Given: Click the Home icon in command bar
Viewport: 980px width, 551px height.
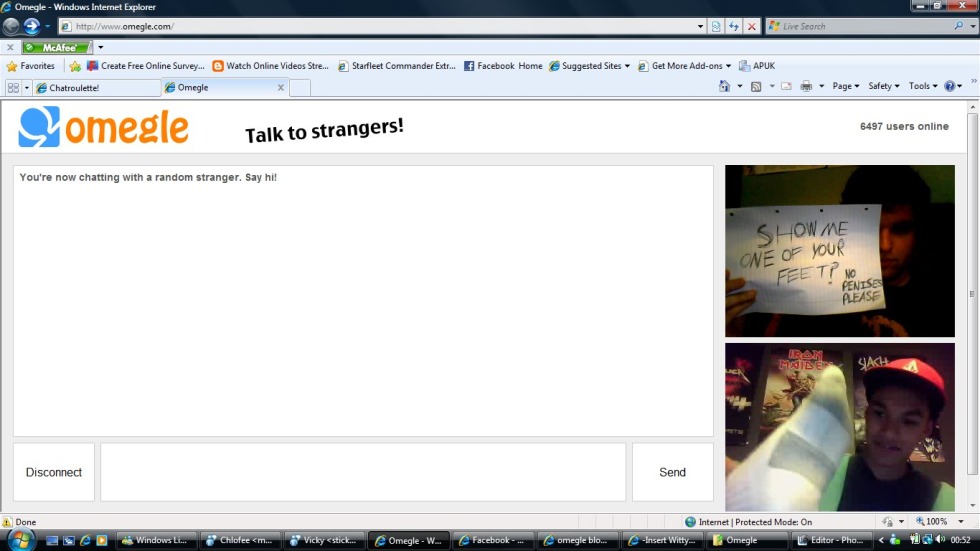Looking at the screenshot, I should click(724, 87).
